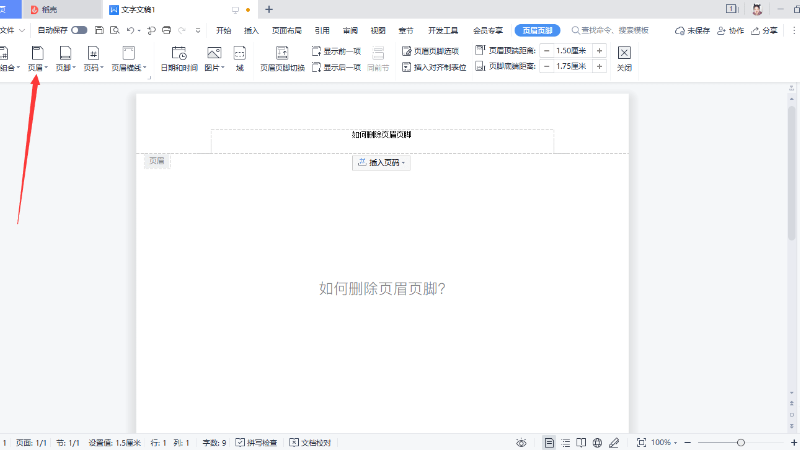Click the undo arrow icon
This screenshot has width=800, height=450.
[130, 31]
